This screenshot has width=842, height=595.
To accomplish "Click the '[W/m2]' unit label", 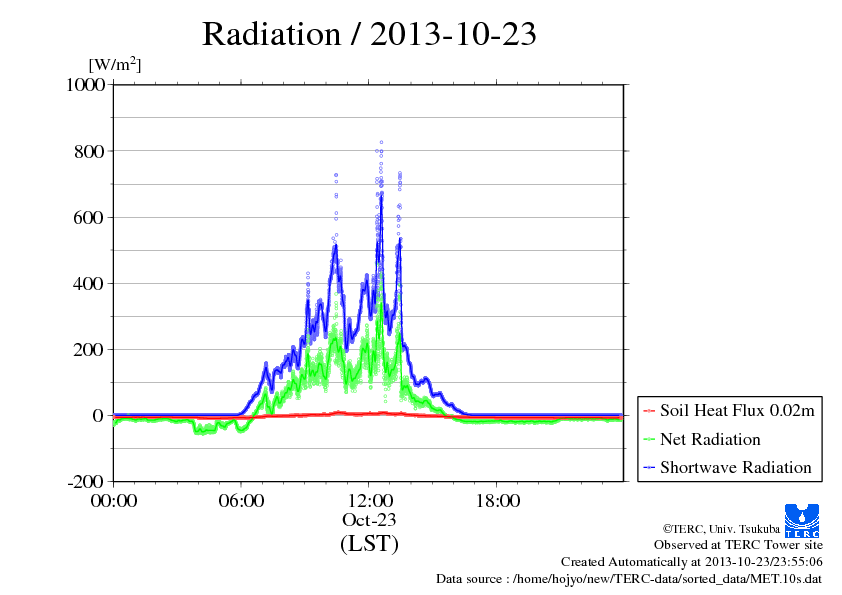I will (x=115, y=64).
